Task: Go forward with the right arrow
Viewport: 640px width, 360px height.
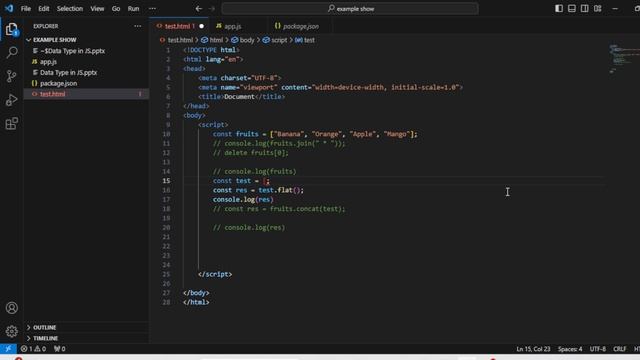Action: coord(212,9)
